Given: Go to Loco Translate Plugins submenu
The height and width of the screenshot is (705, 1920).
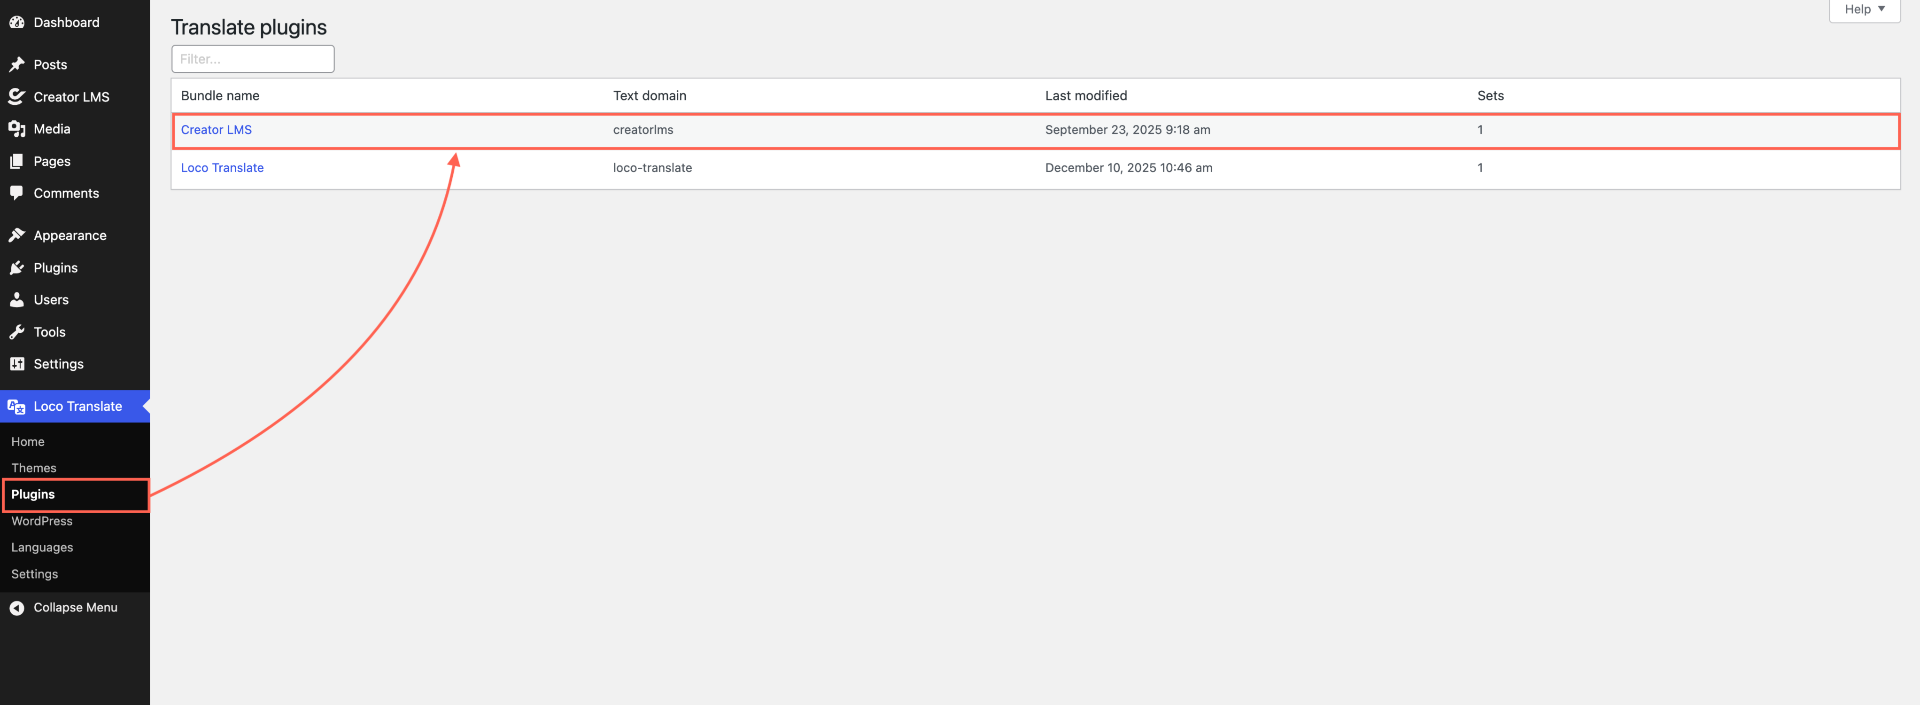Looking at the screenshot, I should click(33, 494).
